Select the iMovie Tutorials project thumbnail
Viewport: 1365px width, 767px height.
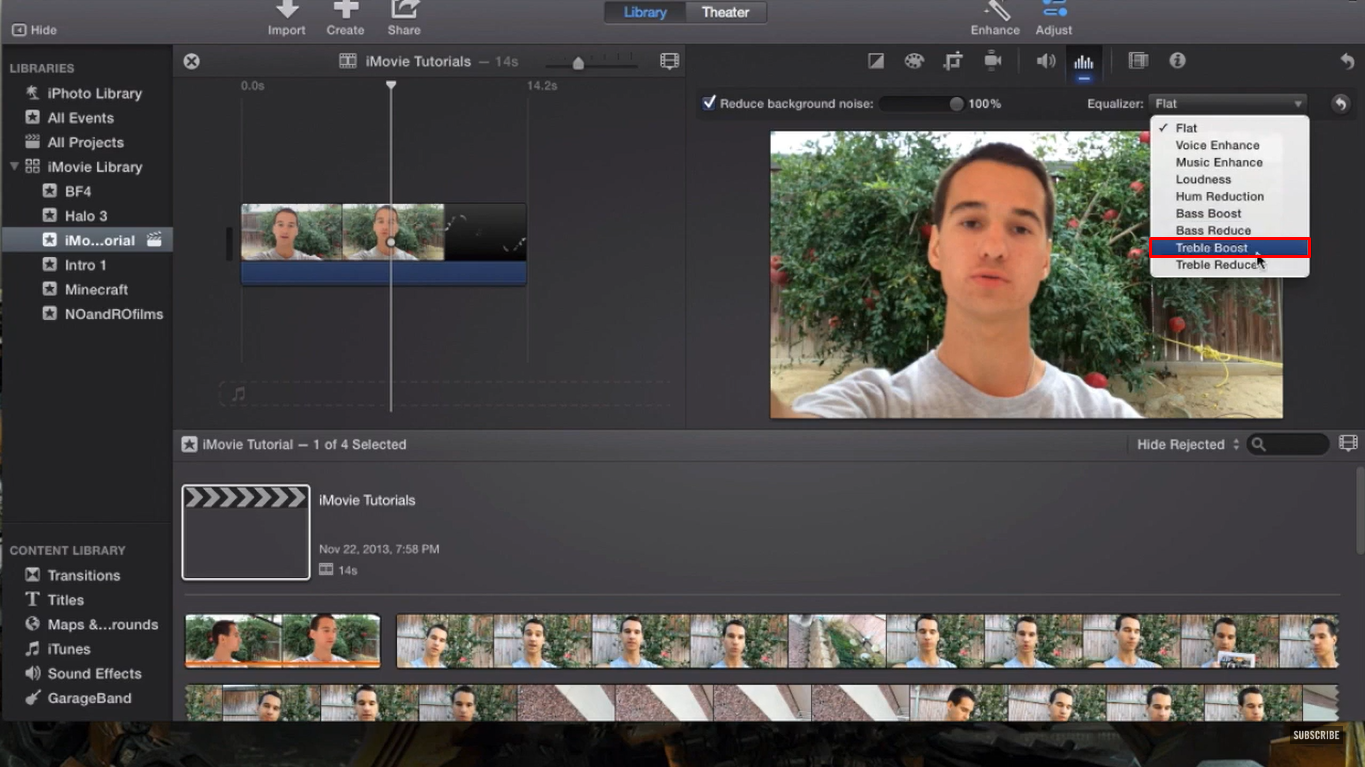(x=246, y=532)
